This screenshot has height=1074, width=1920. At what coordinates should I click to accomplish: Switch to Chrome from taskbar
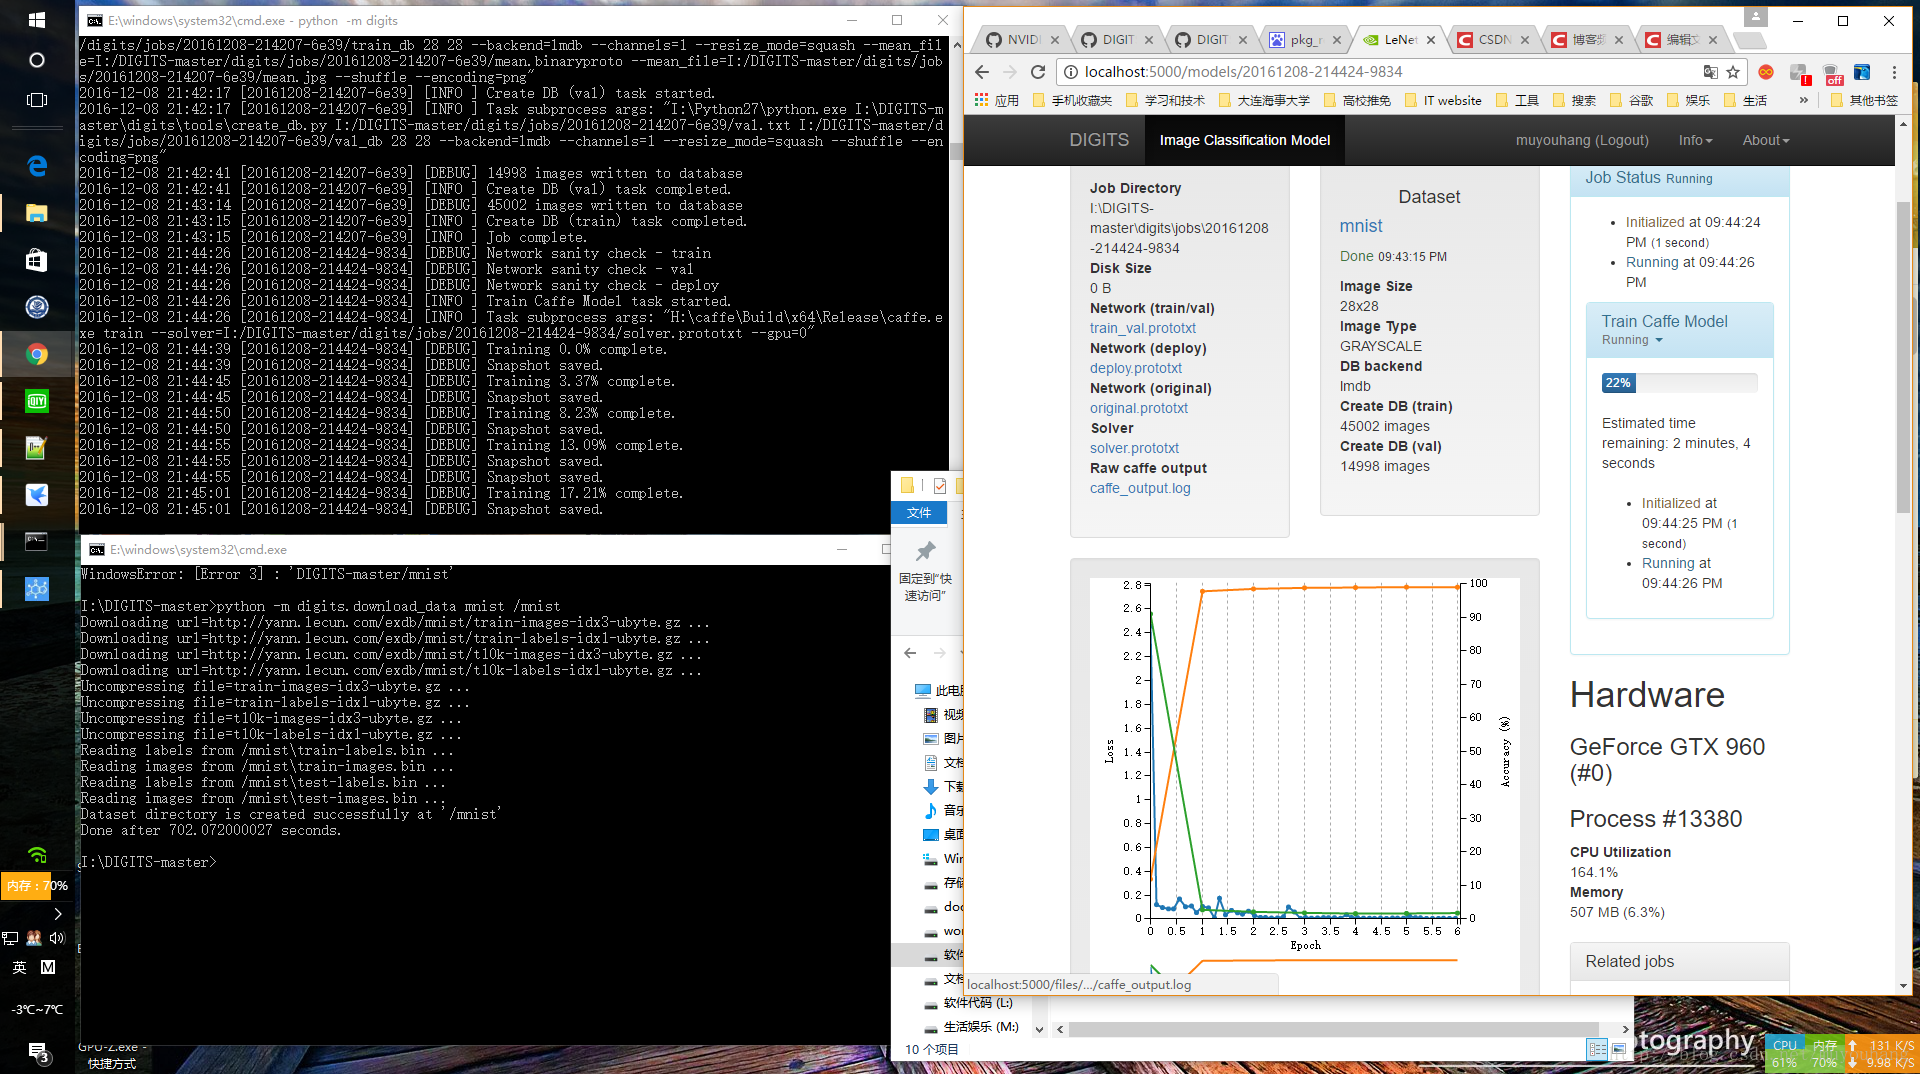pos(37,354)
